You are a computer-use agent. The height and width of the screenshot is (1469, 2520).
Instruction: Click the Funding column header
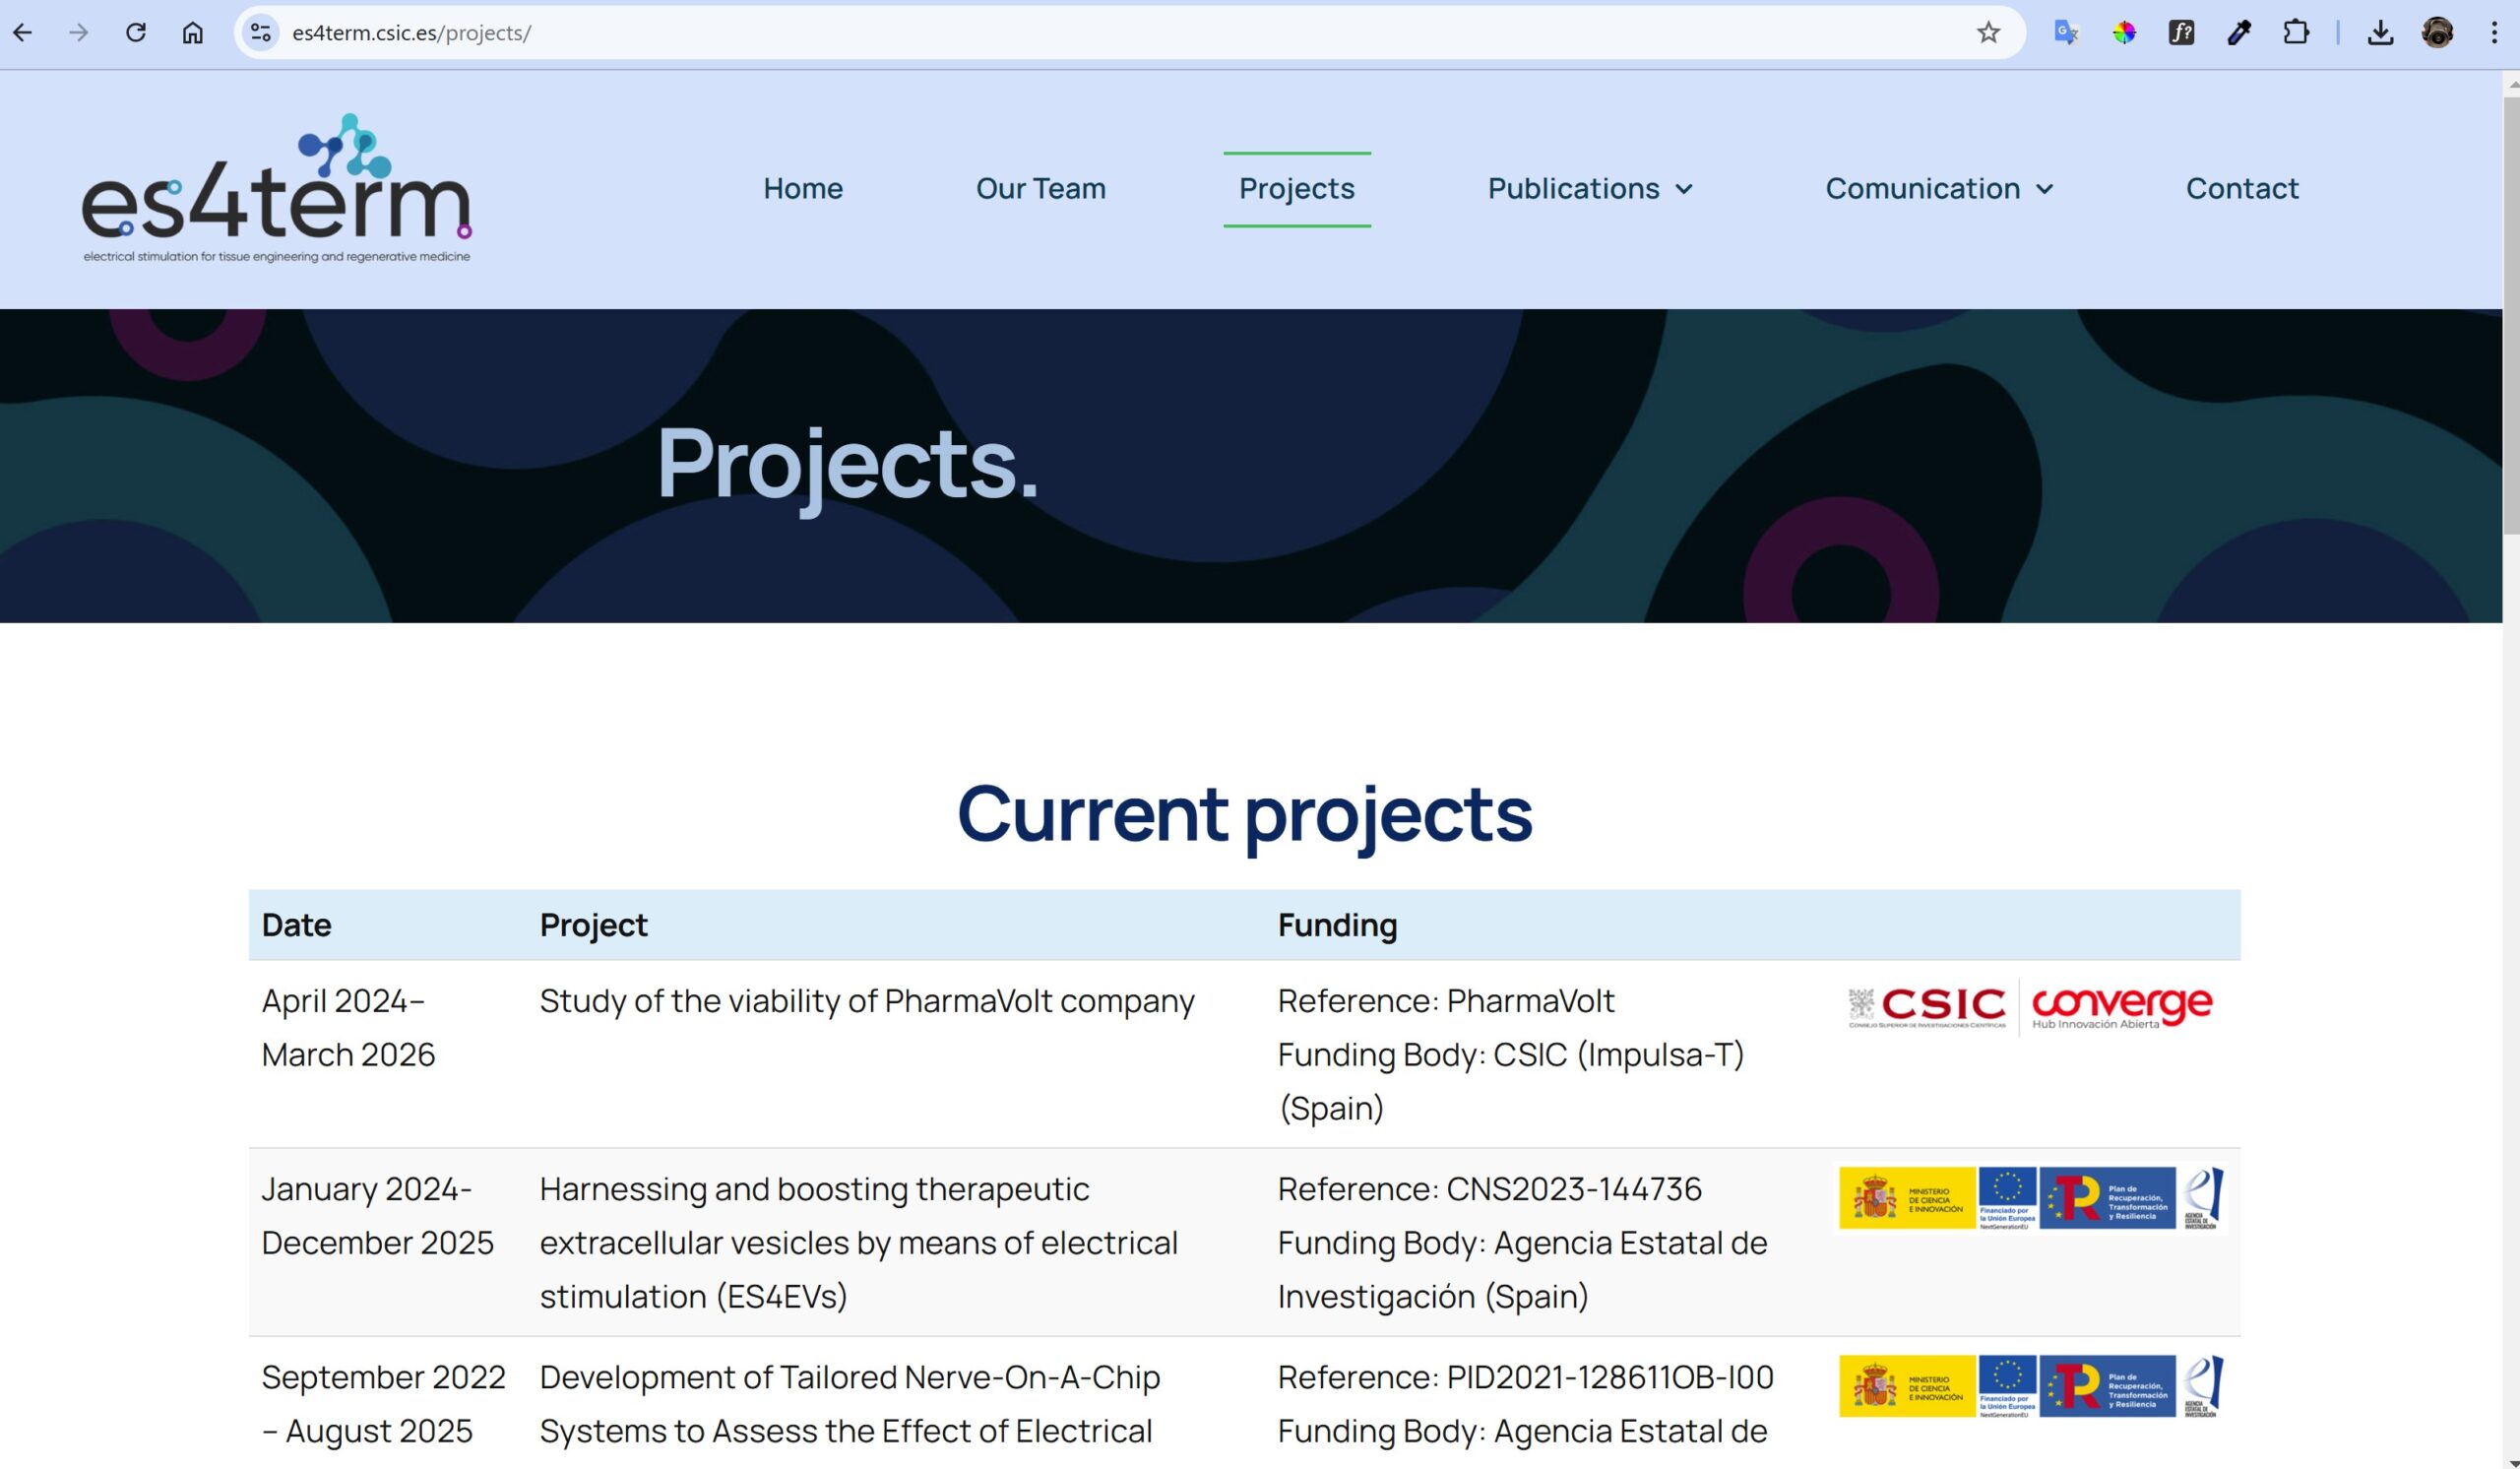[x=1337, y=925]
